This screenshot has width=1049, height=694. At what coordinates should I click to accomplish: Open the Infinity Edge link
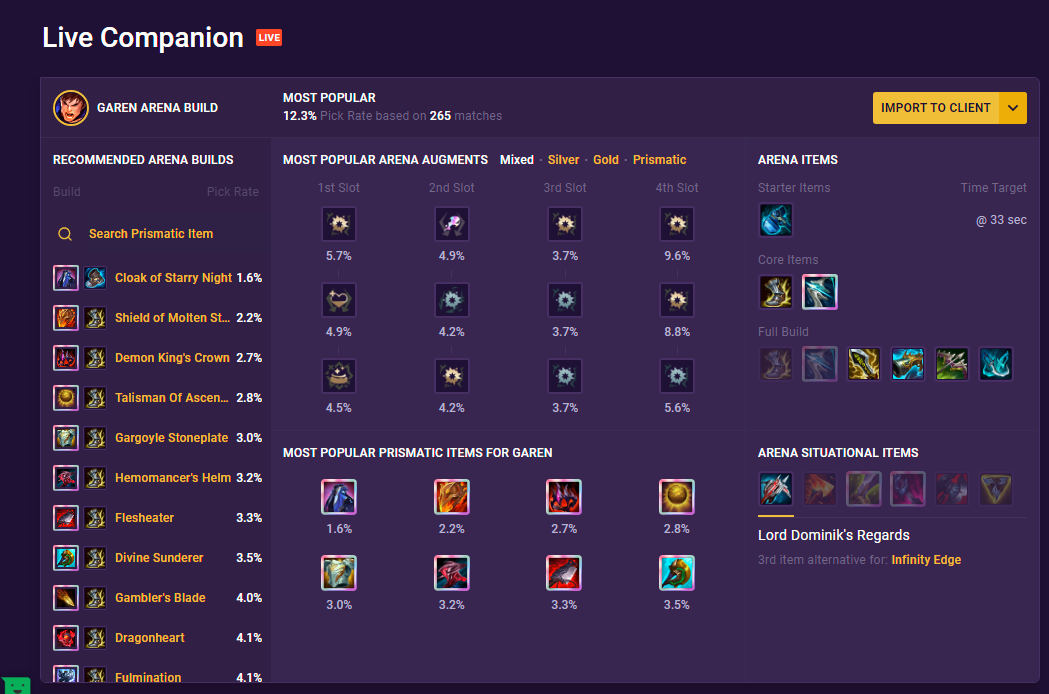[926, 560]
